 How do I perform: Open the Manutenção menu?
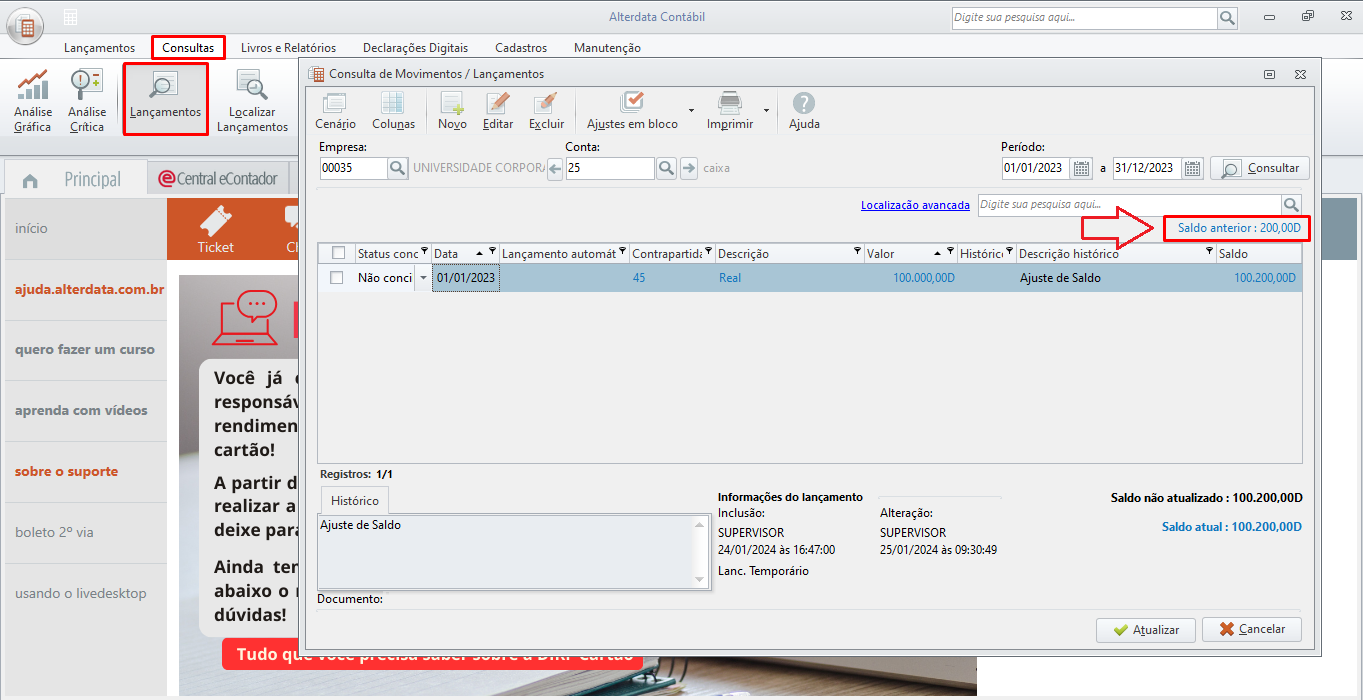(607, 47)
